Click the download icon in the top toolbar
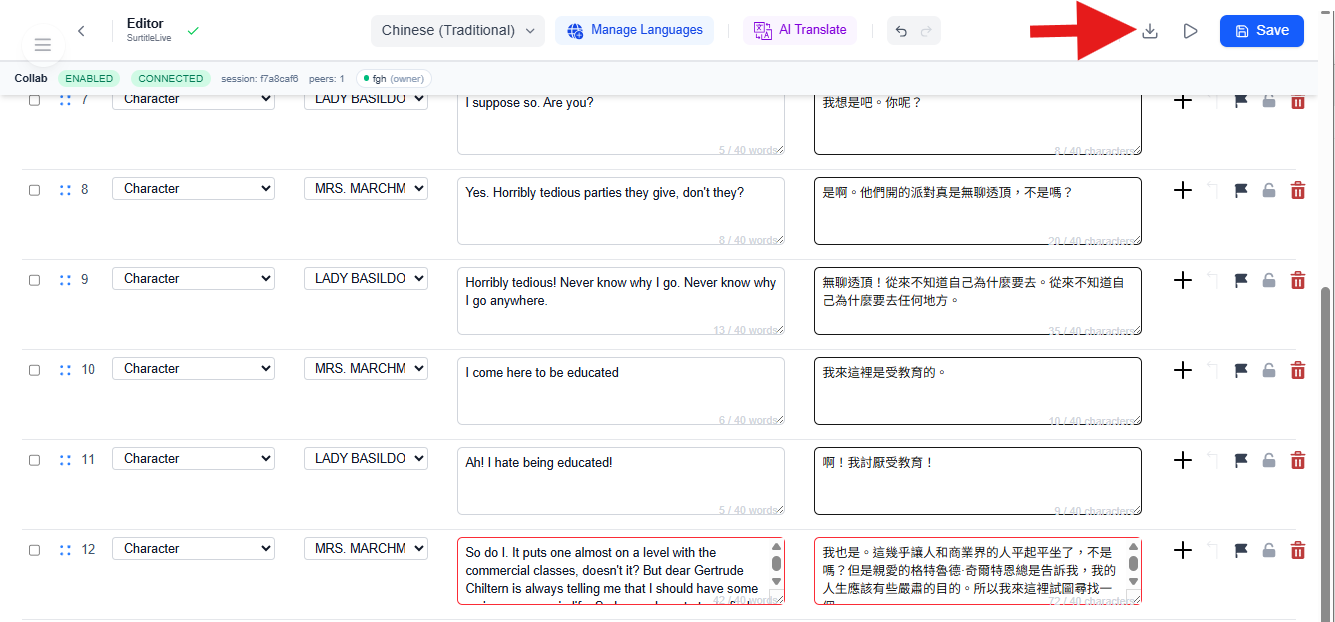The image size is (1335, 622). [1150, 31]
